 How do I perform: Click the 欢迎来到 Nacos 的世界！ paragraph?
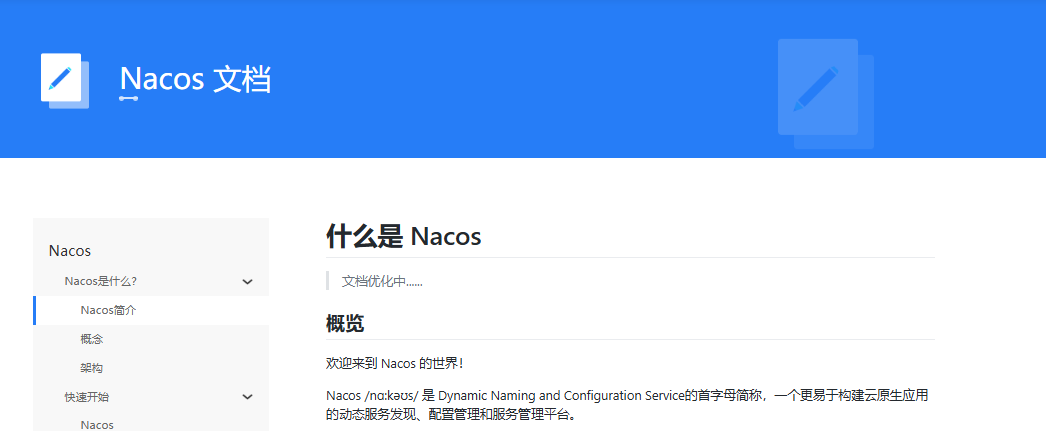tap(394, 364)
